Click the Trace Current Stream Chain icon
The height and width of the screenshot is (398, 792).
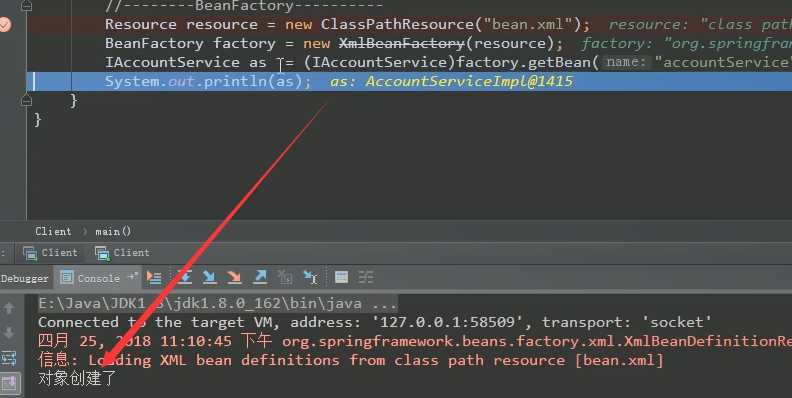[x=366, y=277]
